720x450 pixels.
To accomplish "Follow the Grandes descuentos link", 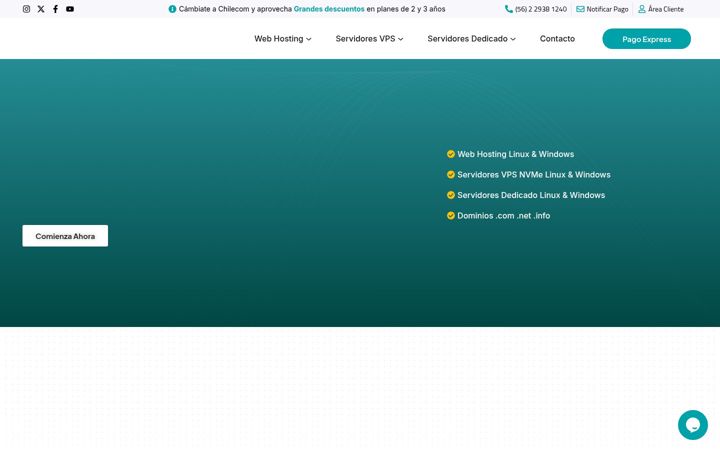I will coord(329,9).
